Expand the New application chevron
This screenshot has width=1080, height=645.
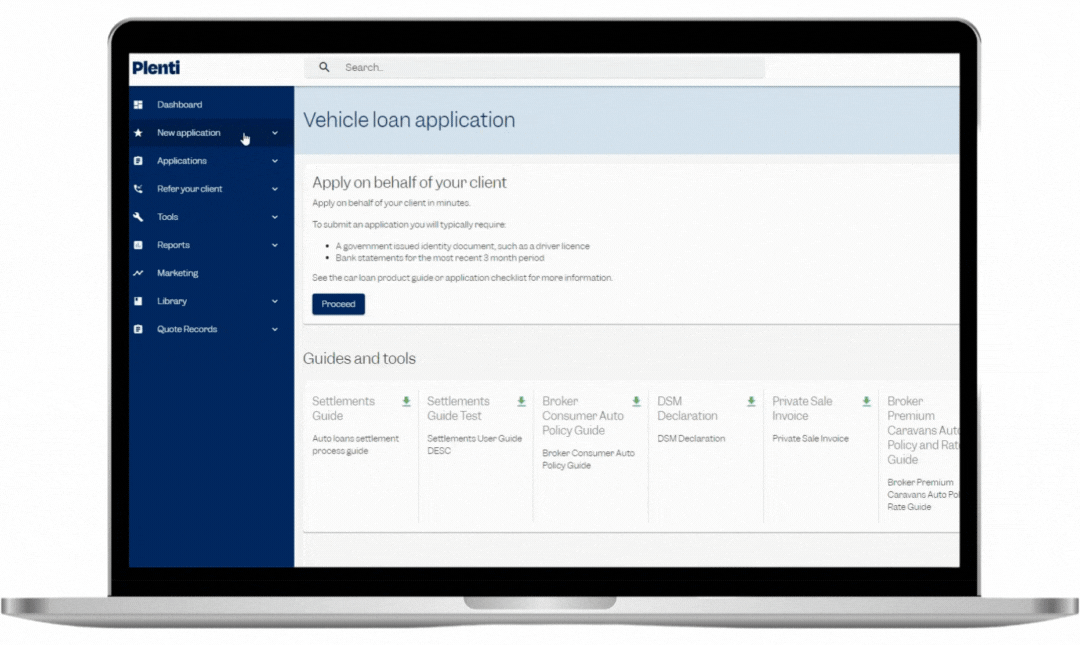275,133
